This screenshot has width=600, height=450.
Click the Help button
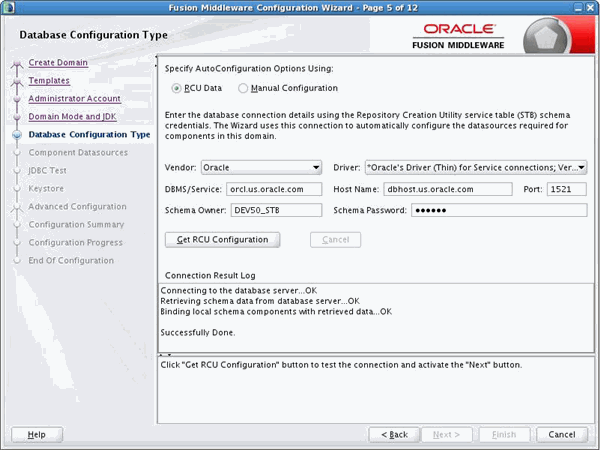click(37, 435)
